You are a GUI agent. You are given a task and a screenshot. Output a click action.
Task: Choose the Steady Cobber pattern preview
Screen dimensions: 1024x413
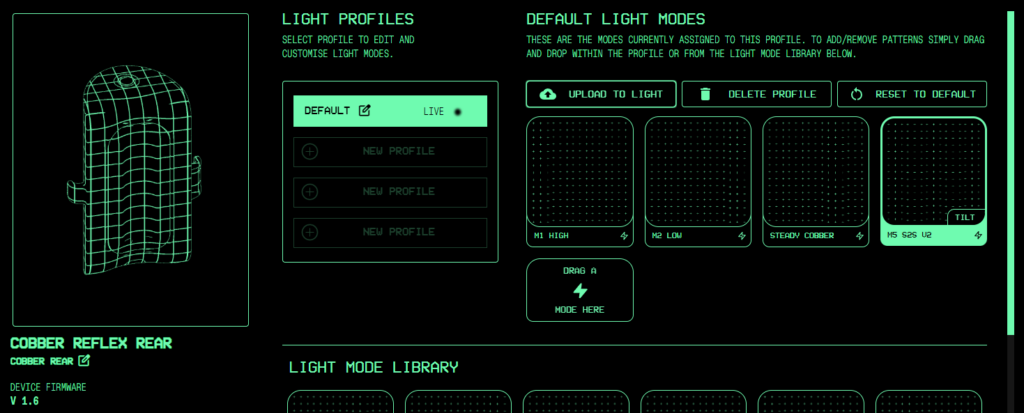tap(815, 172)
